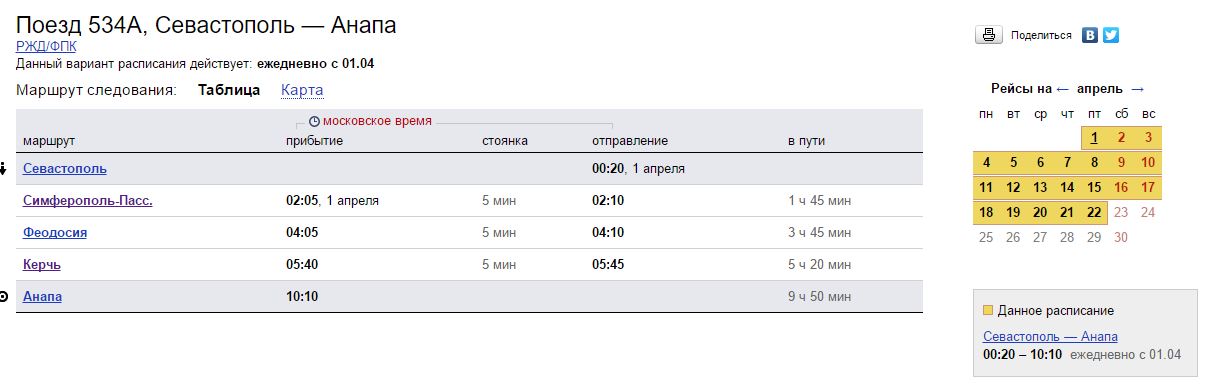Screen dimensions: 1232x390
Task: Open Севастополь — Анапа schedule link
Action: pyautogui.click(x=1050, y=337)
